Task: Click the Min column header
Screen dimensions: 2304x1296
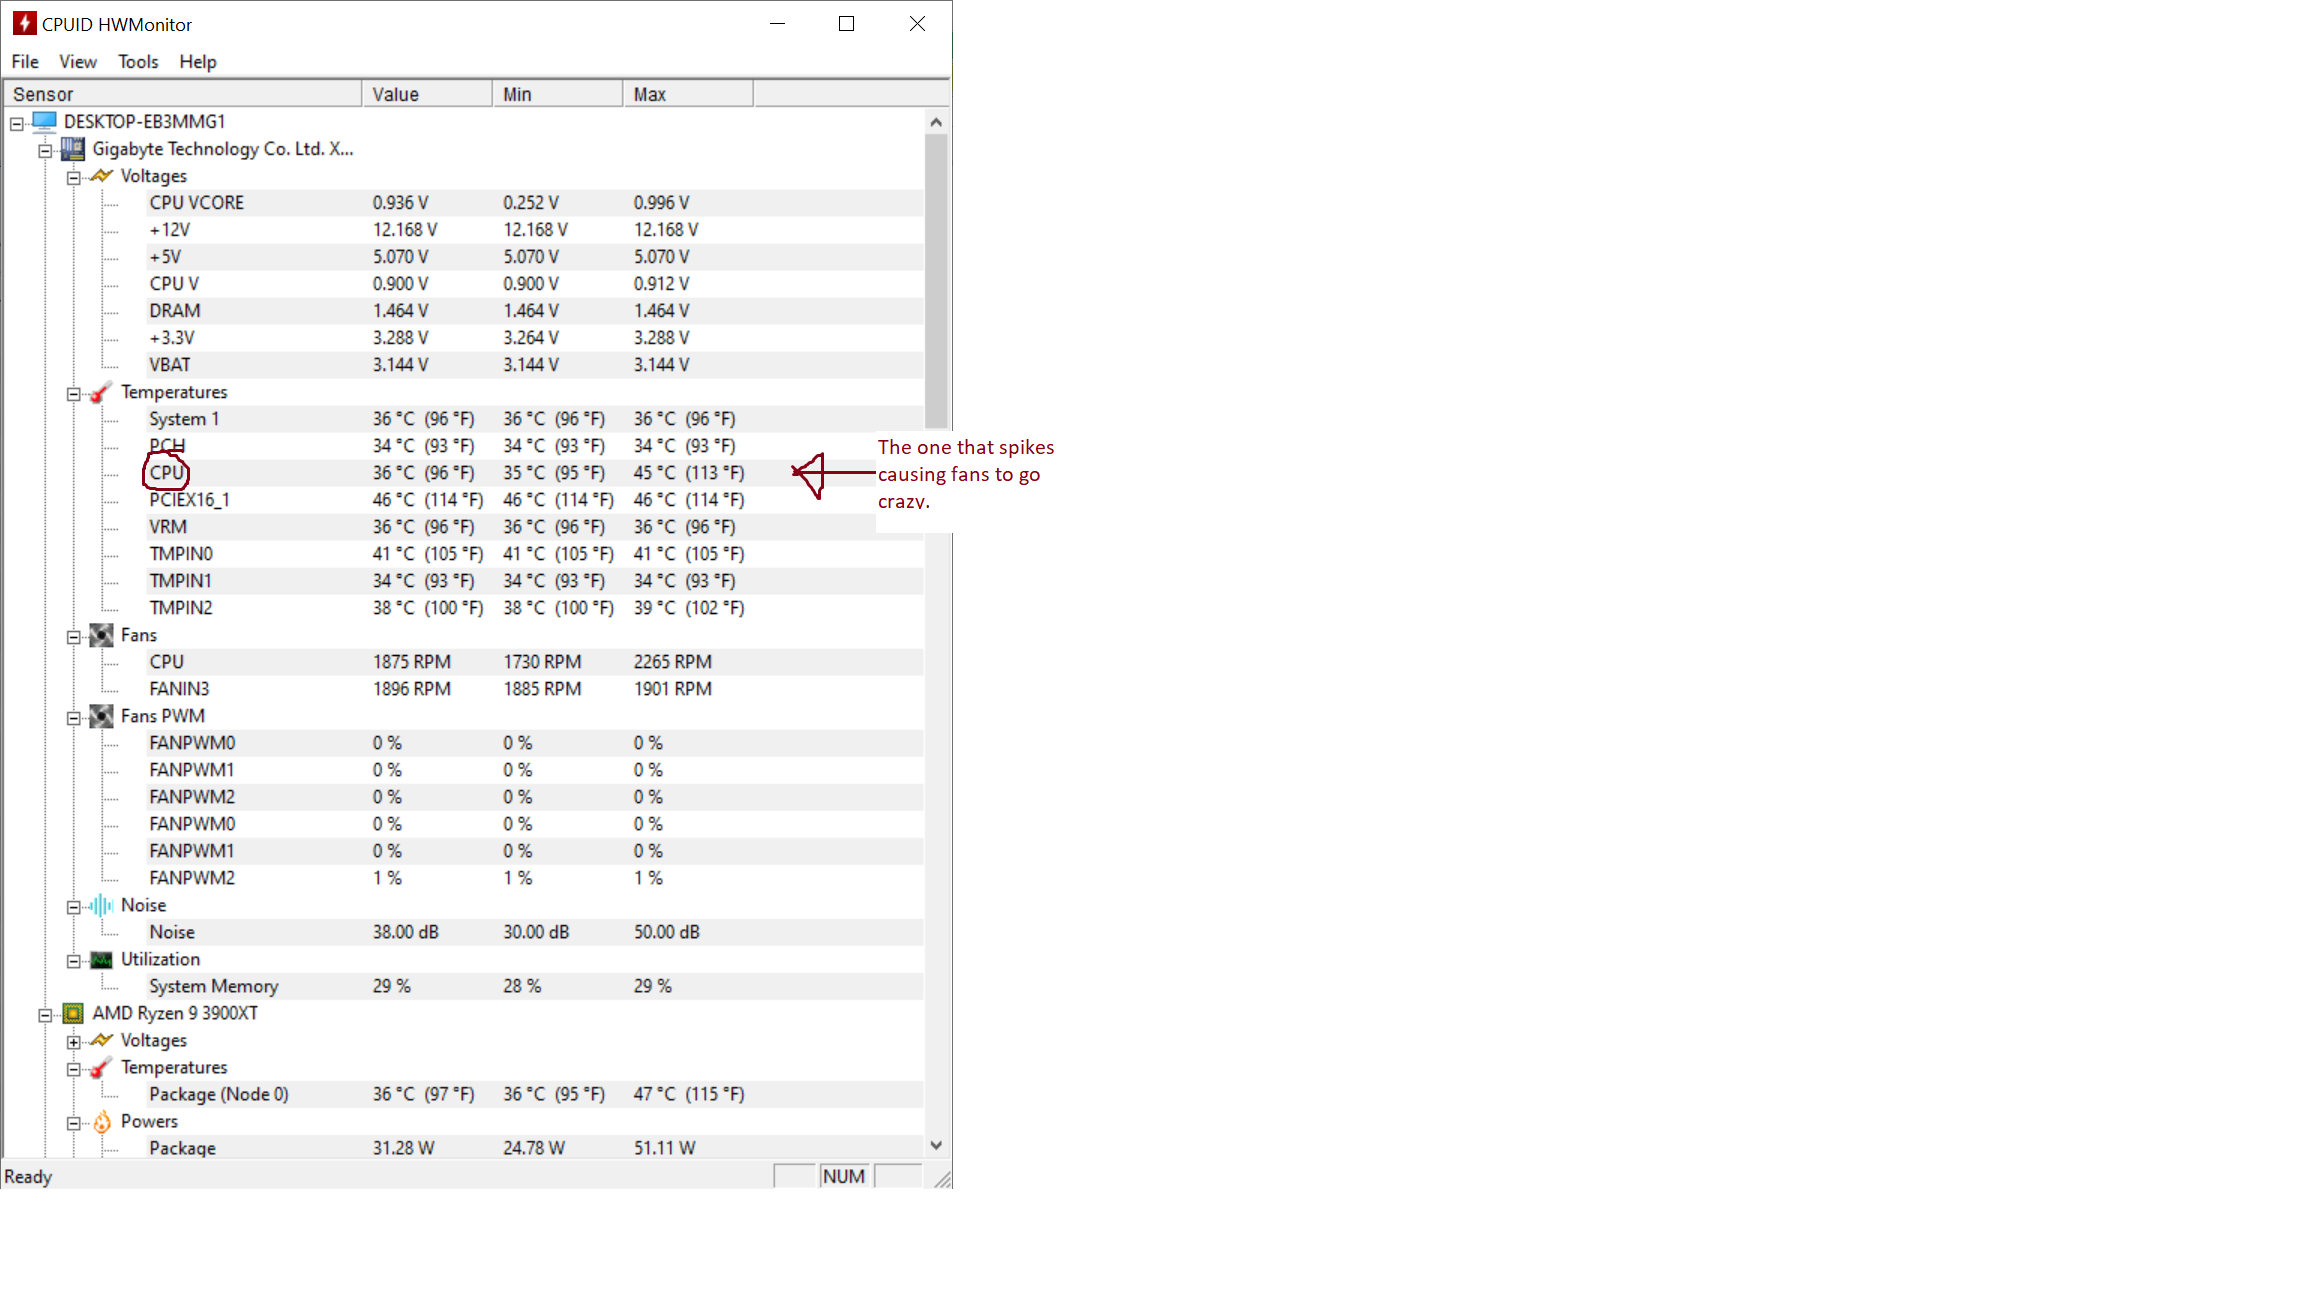Action: [x=557, y=94]
